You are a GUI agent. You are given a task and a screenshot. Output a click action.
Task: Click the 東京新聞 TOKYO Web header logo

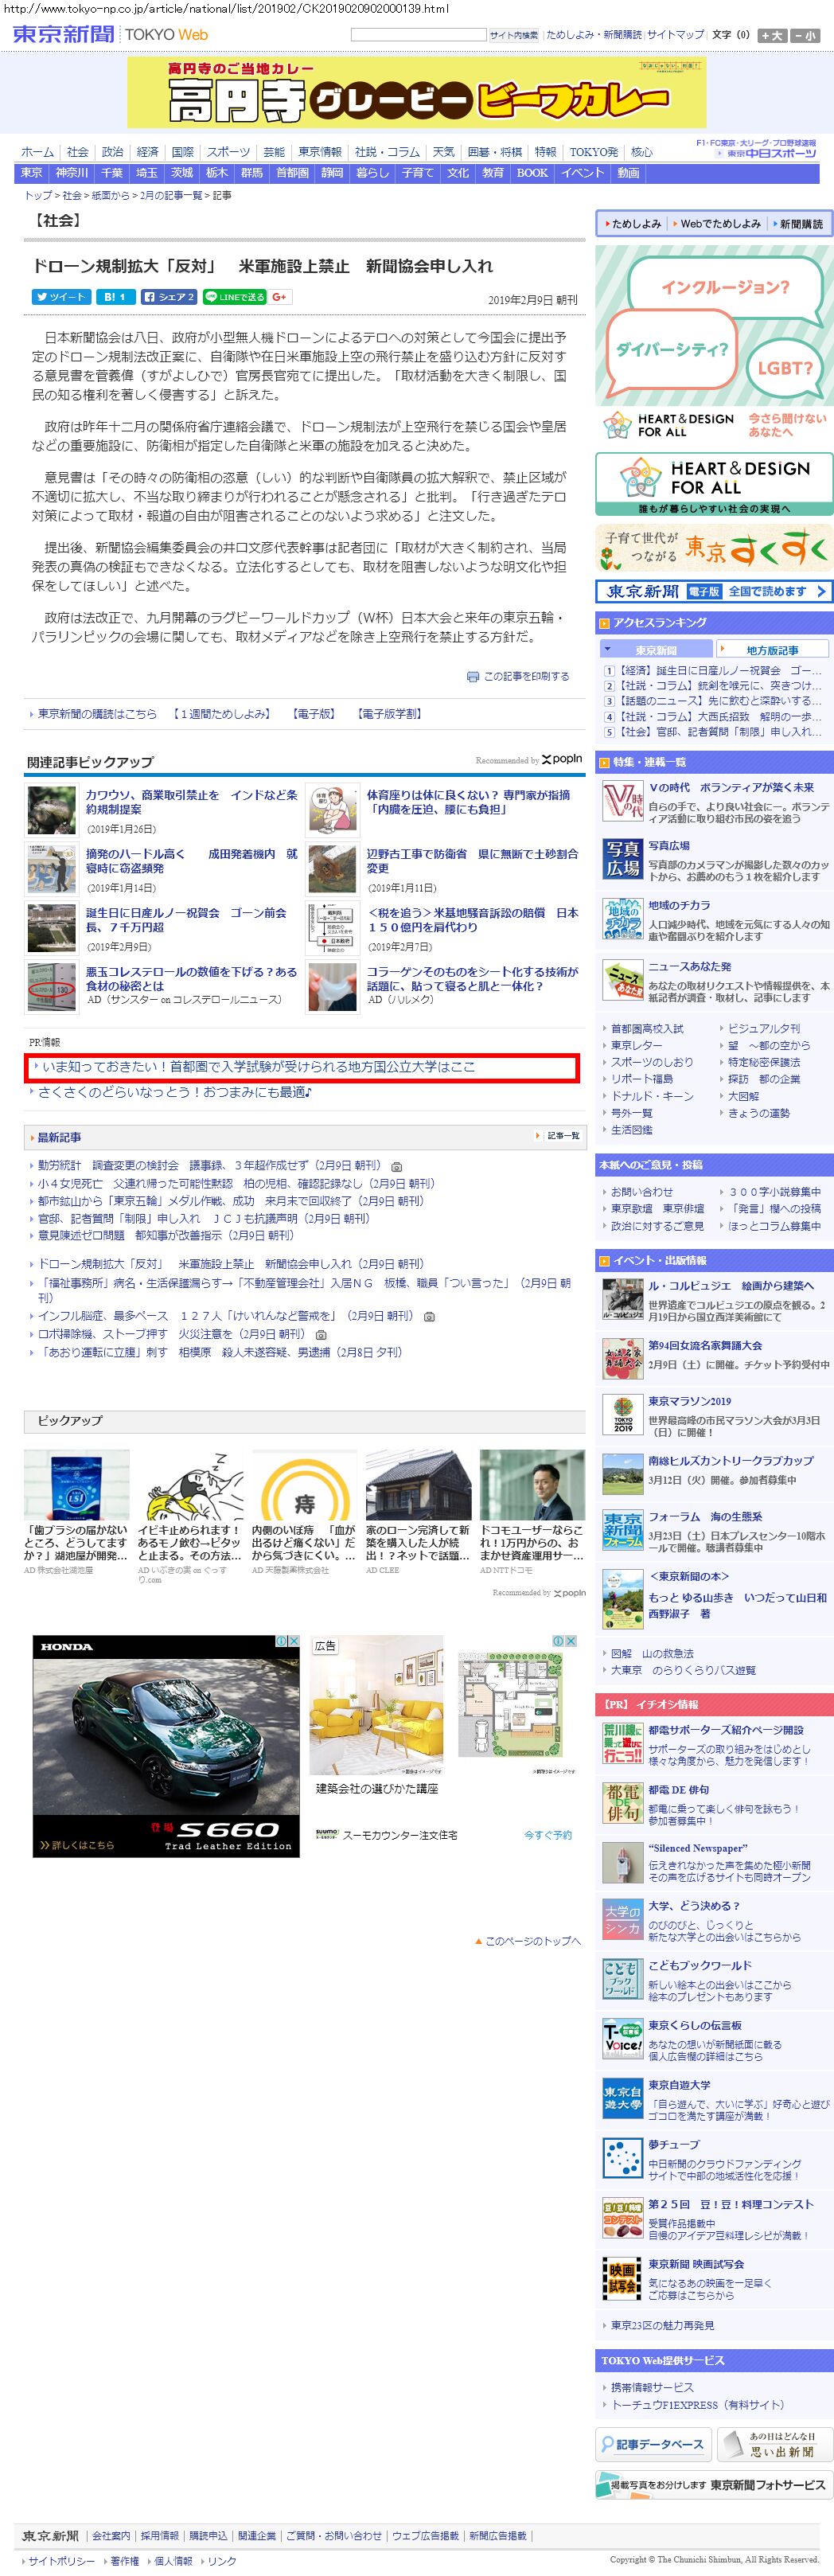point(110,34)
